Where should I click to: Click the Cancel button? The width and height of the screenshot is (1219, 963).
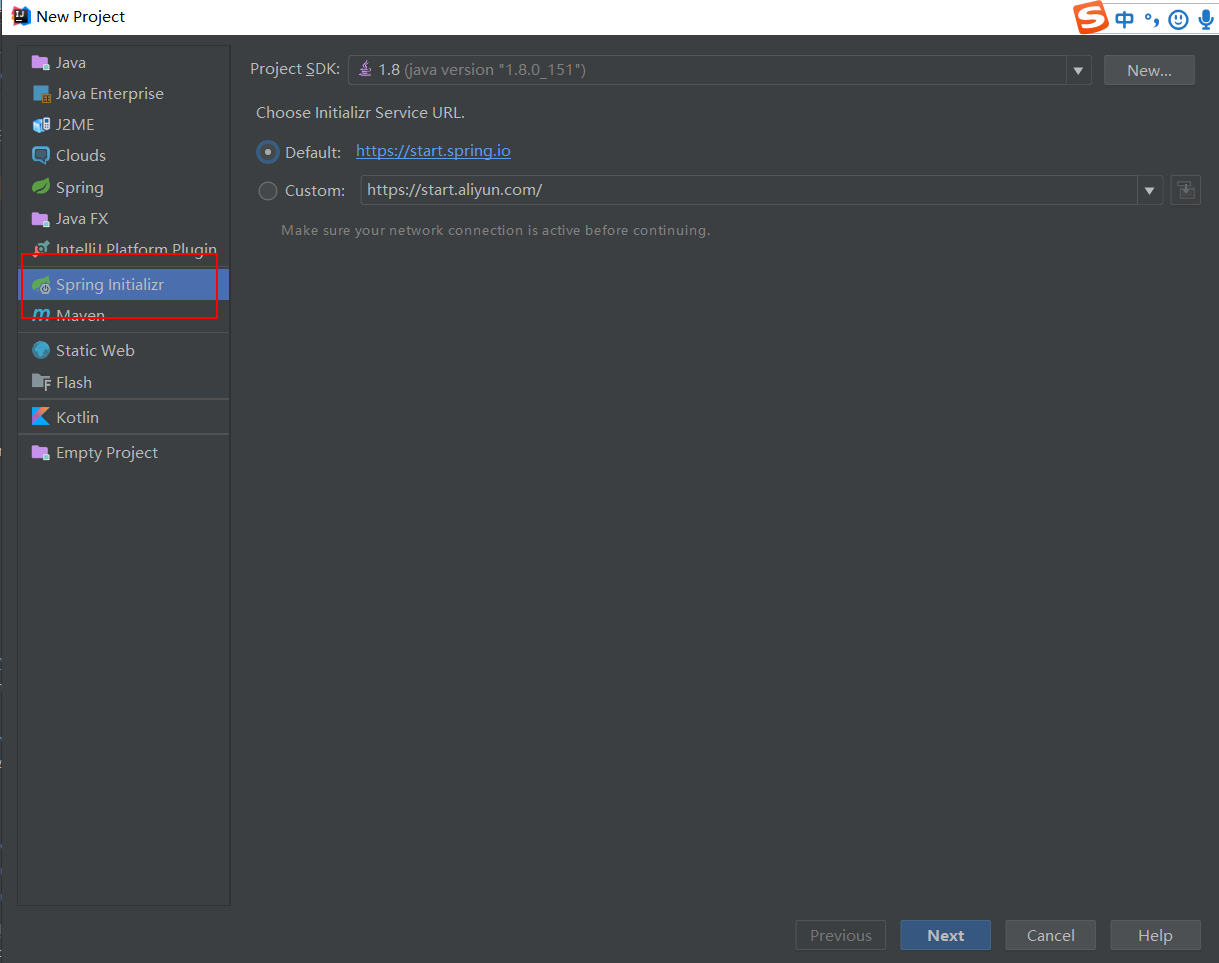(1050, 935)
